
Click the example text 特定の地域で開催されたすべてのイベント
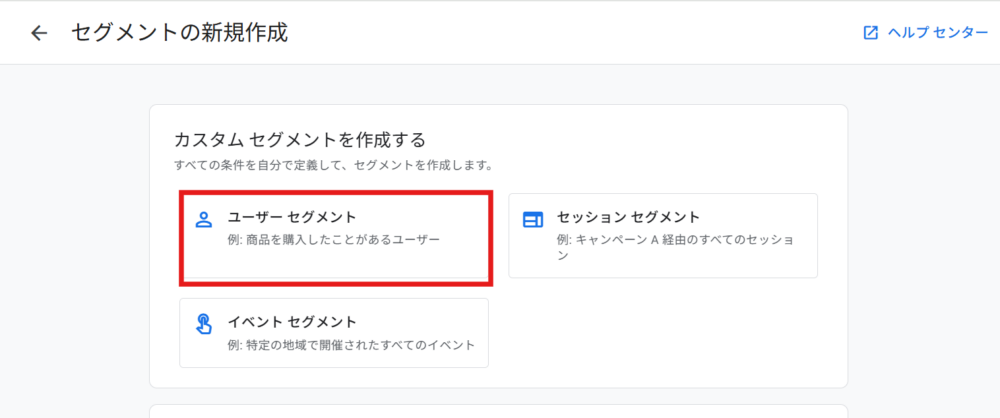click(351, 345)
